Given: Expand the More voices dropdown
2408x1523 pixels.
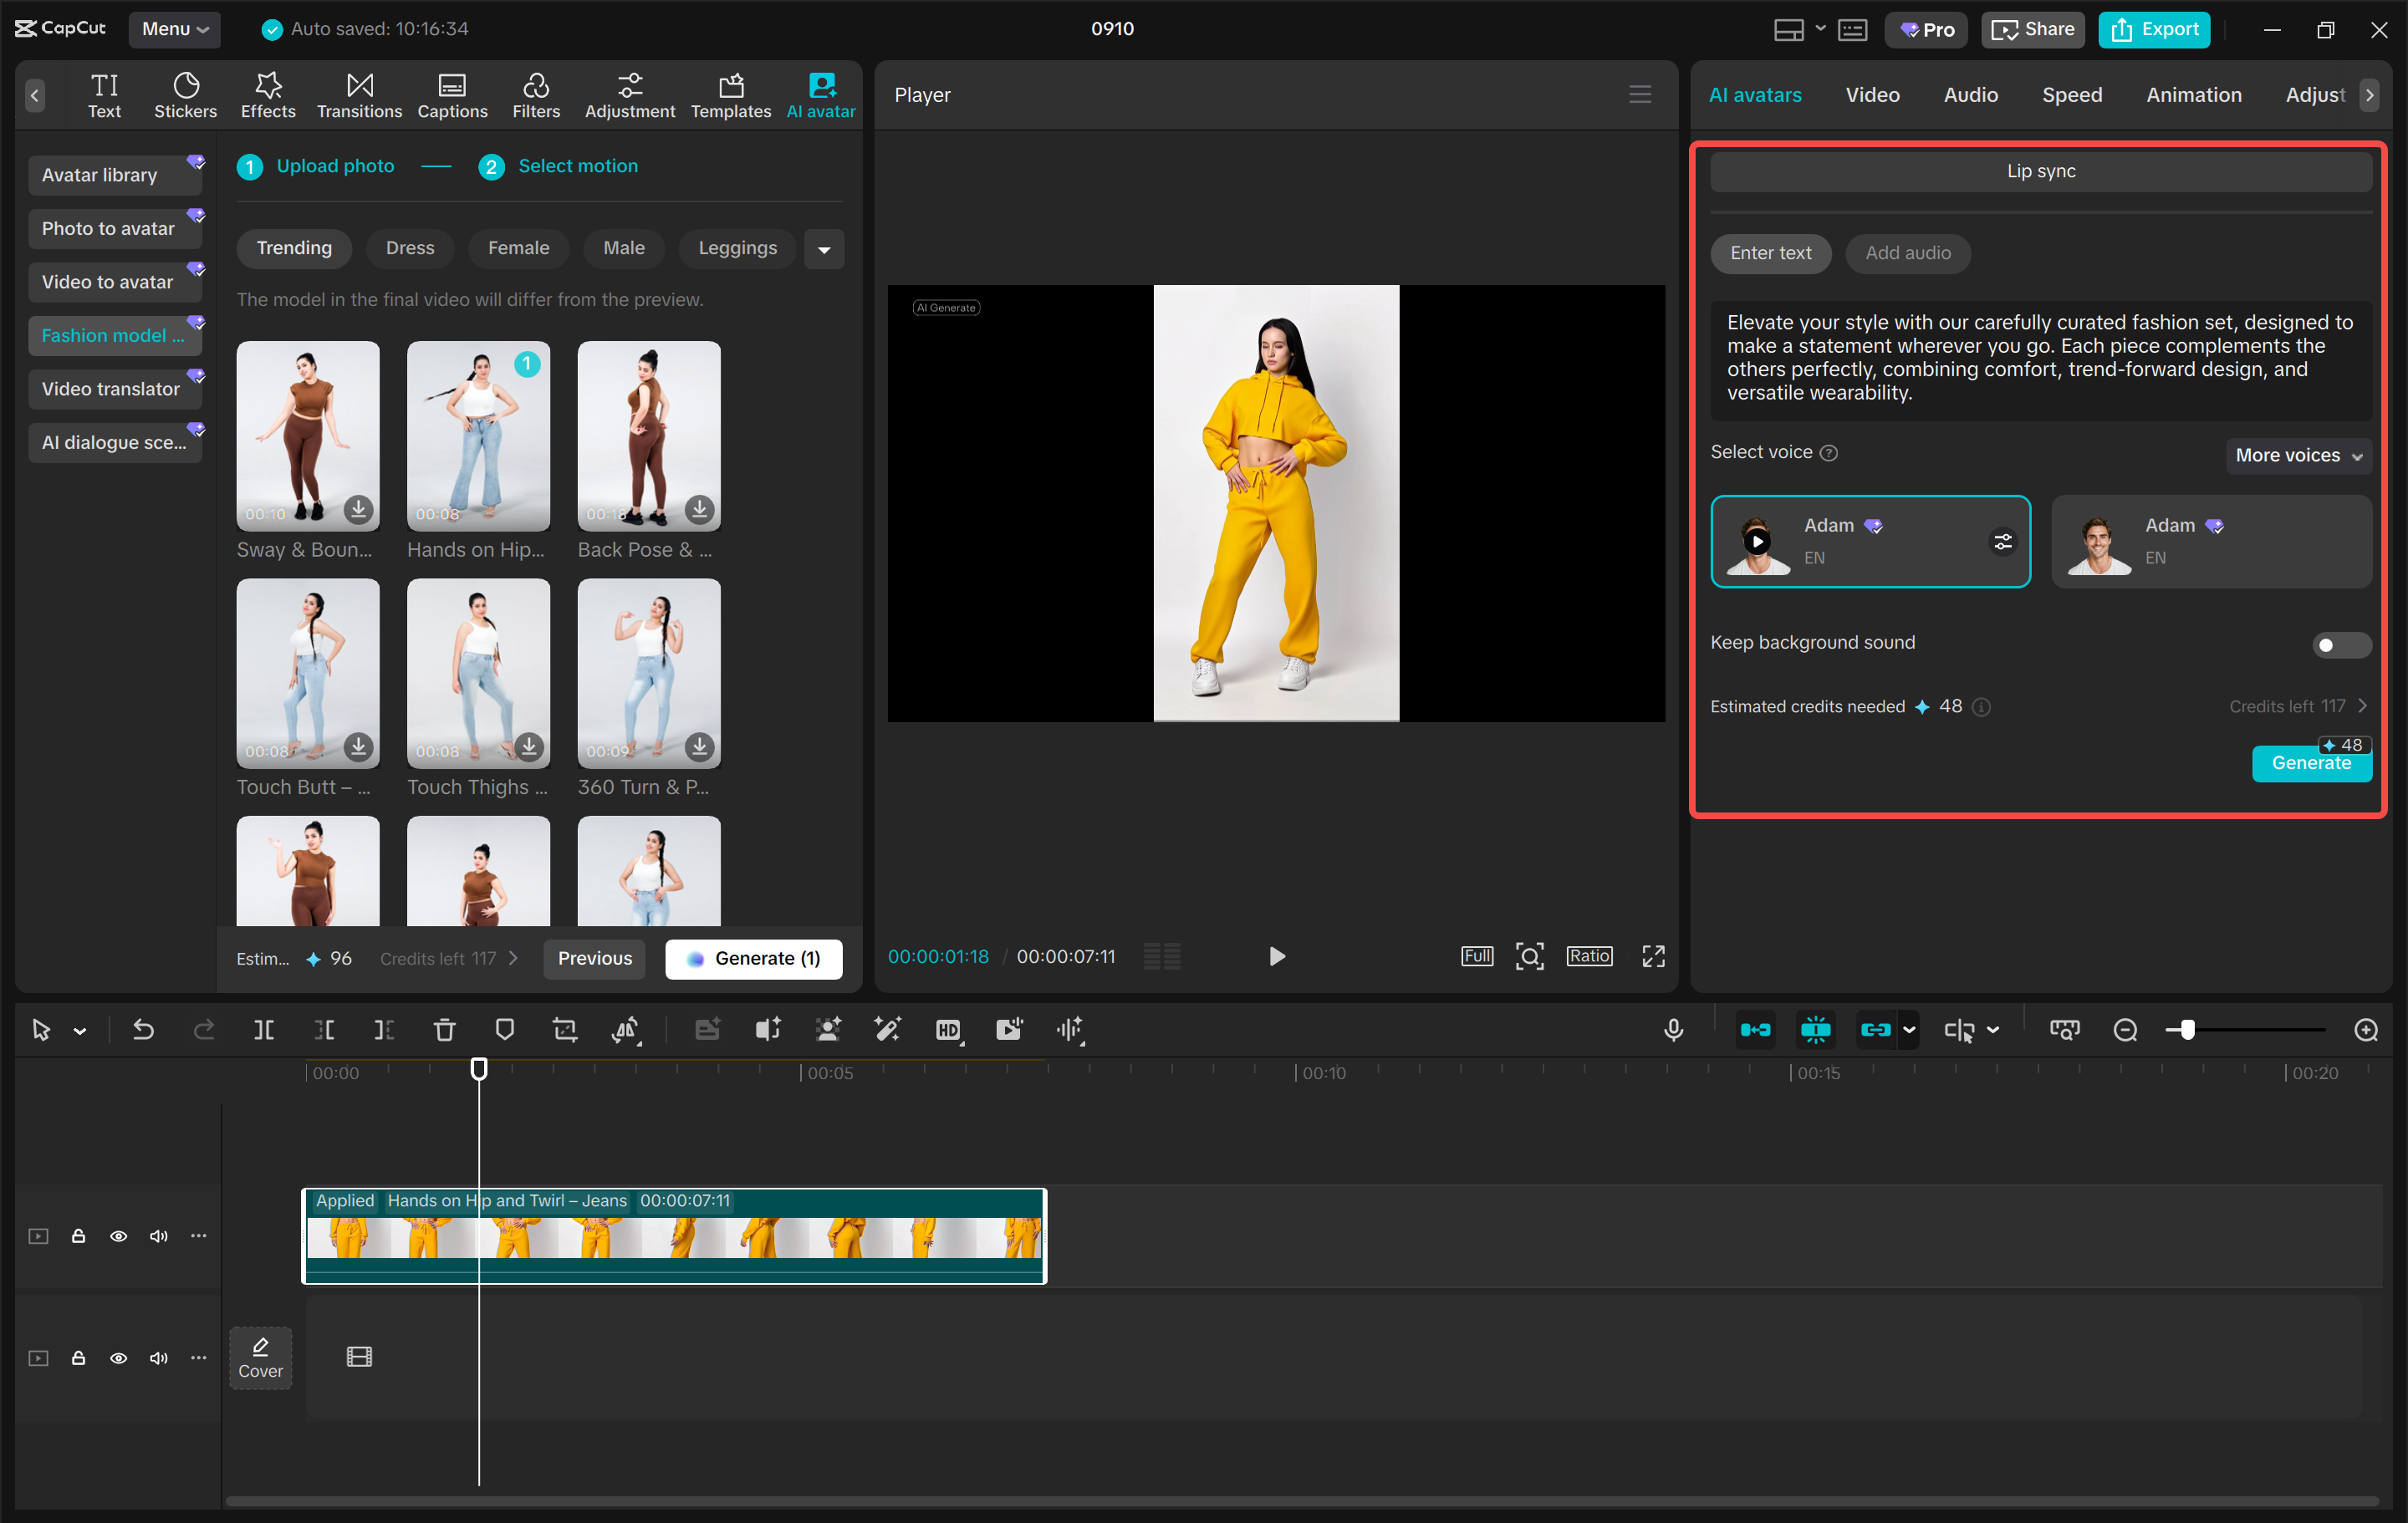Looking at the screenshot, I should coord(2297,455).
